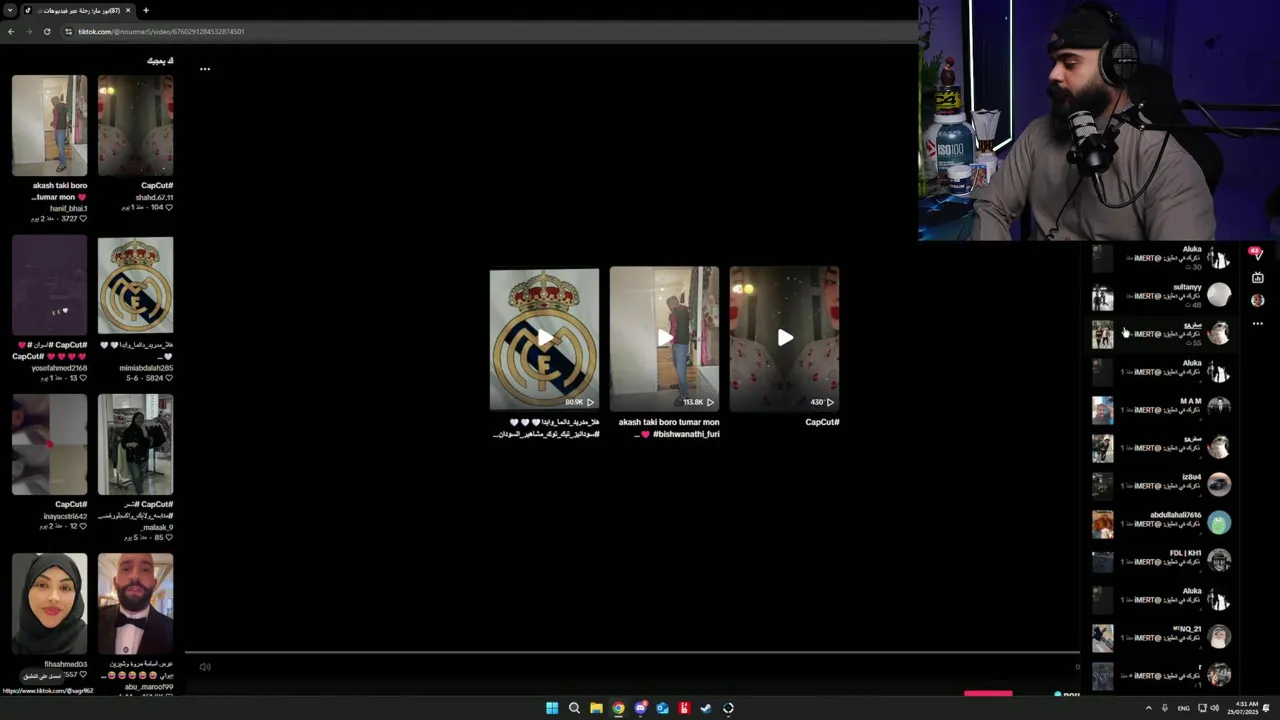Viewport: 1280px width, 720px height.
Task: Open Discord from taskbar
Action: click(640, 708)
